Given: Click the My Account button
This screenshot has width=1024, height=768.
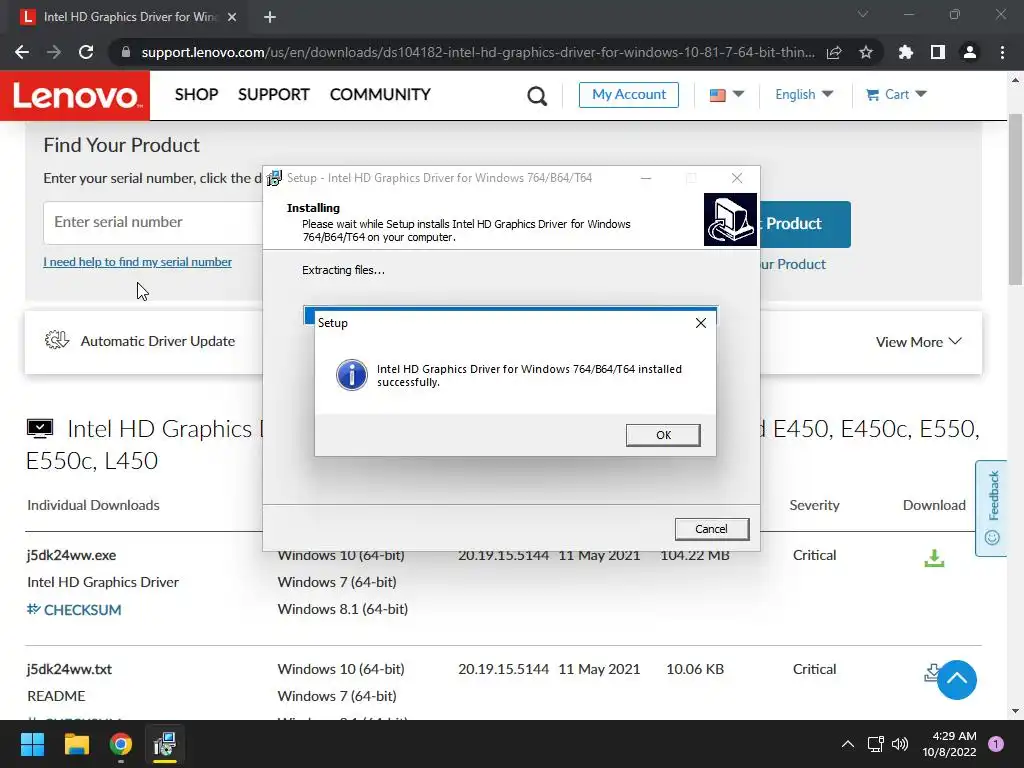Looking at the screenshot, I should tap(629, 95).
